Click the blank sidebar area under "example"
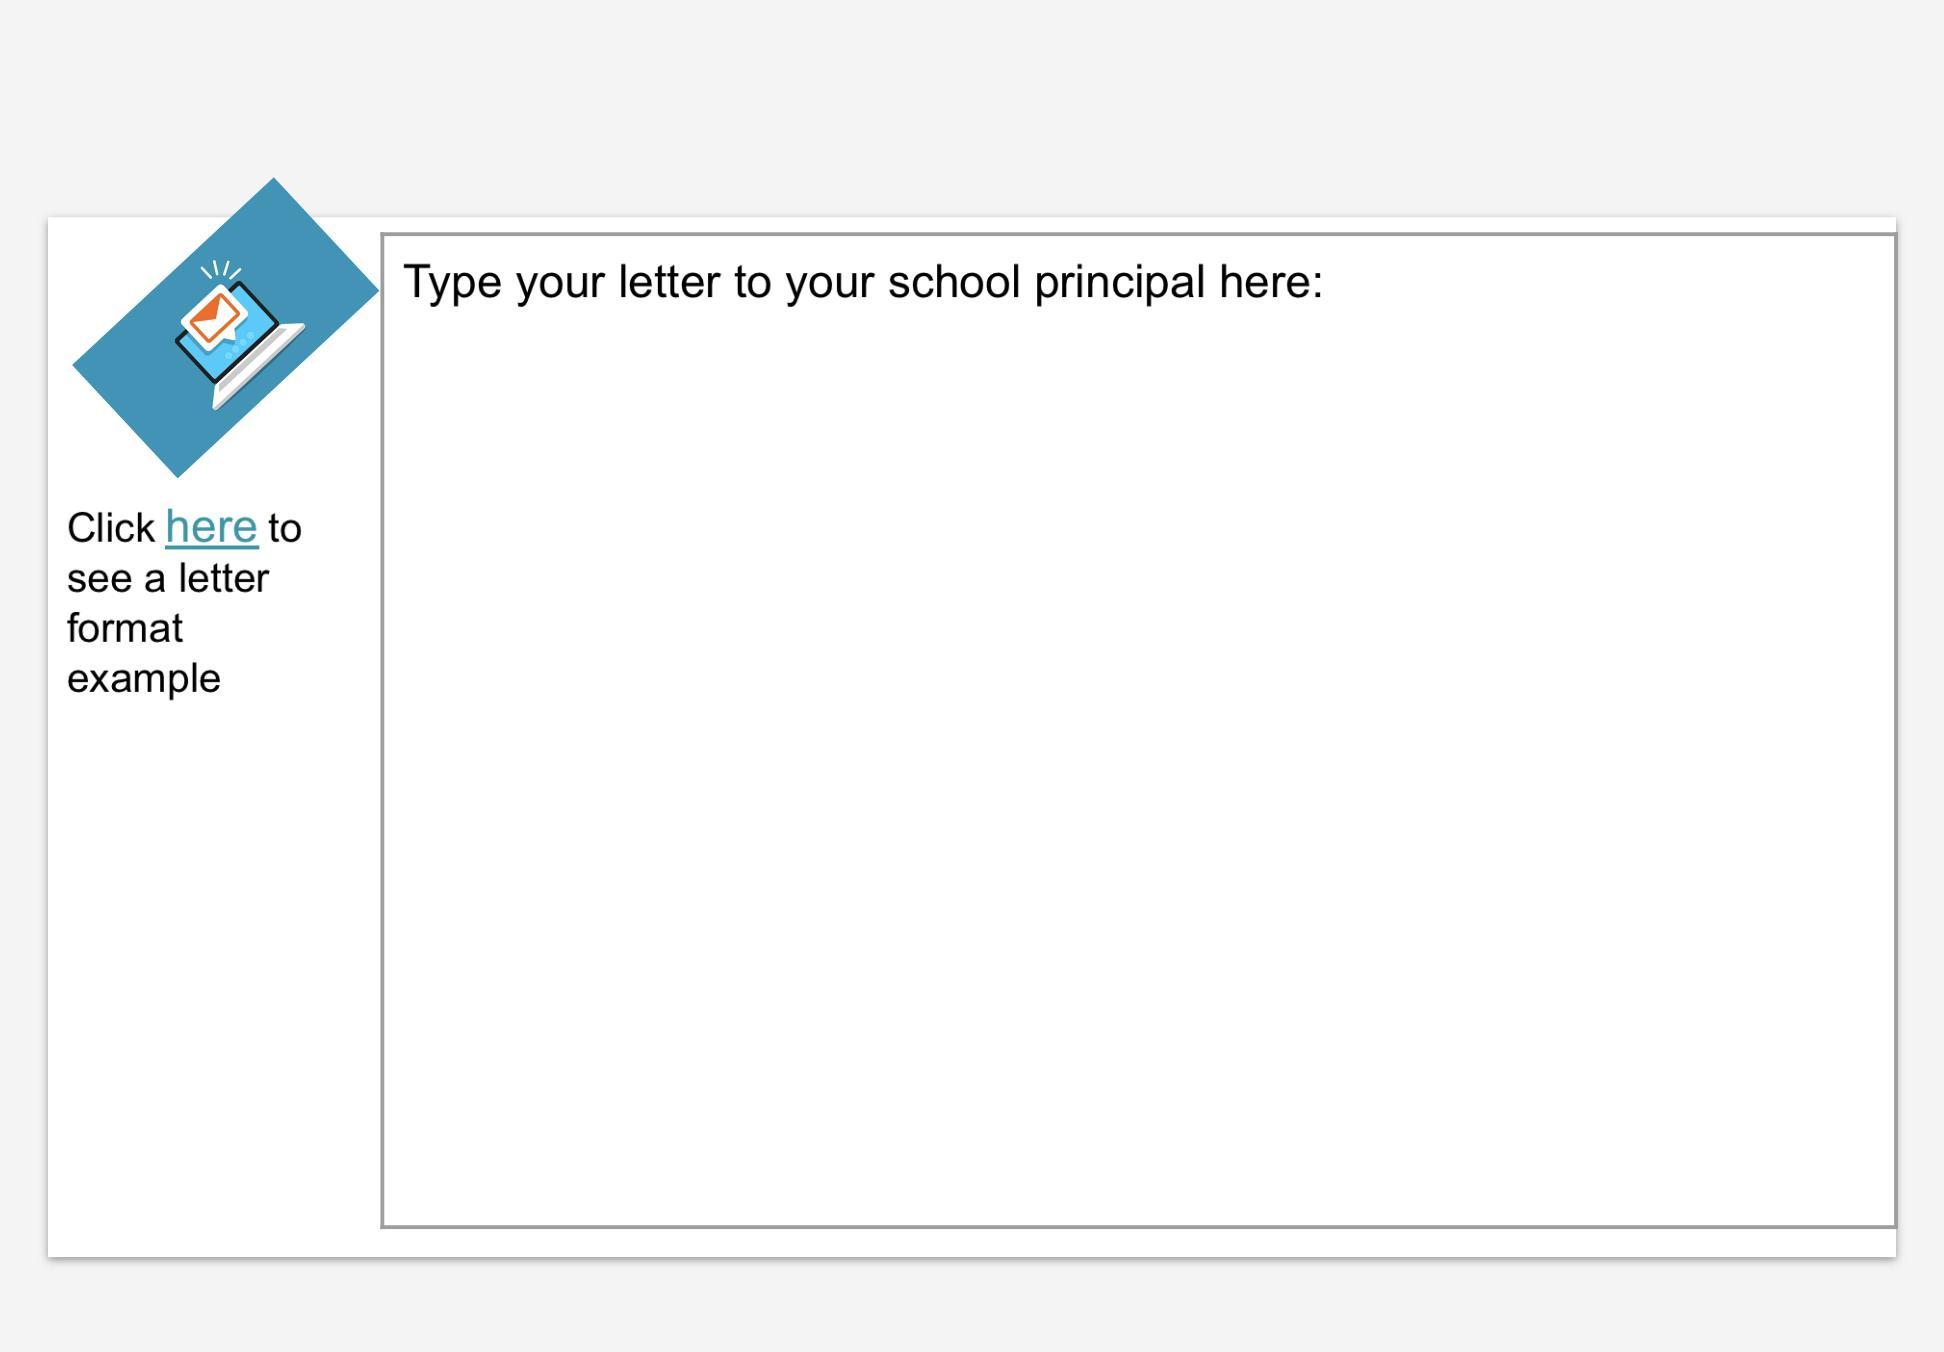 [200, 950]
